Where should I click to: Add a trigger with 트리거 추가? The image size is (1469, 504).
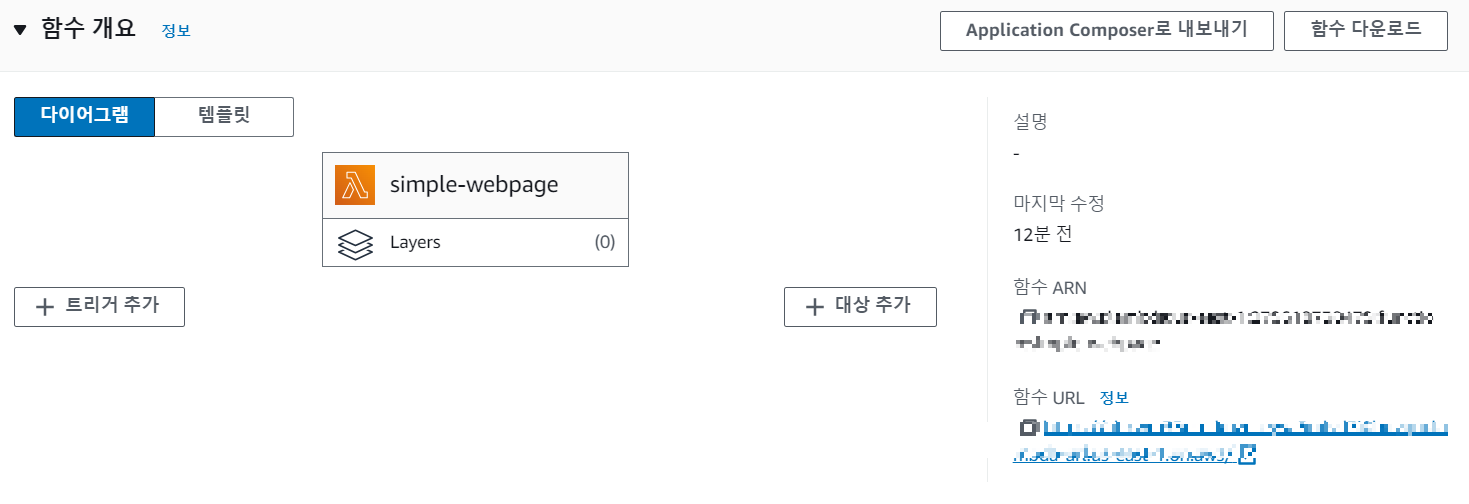(x=99, y=306)
